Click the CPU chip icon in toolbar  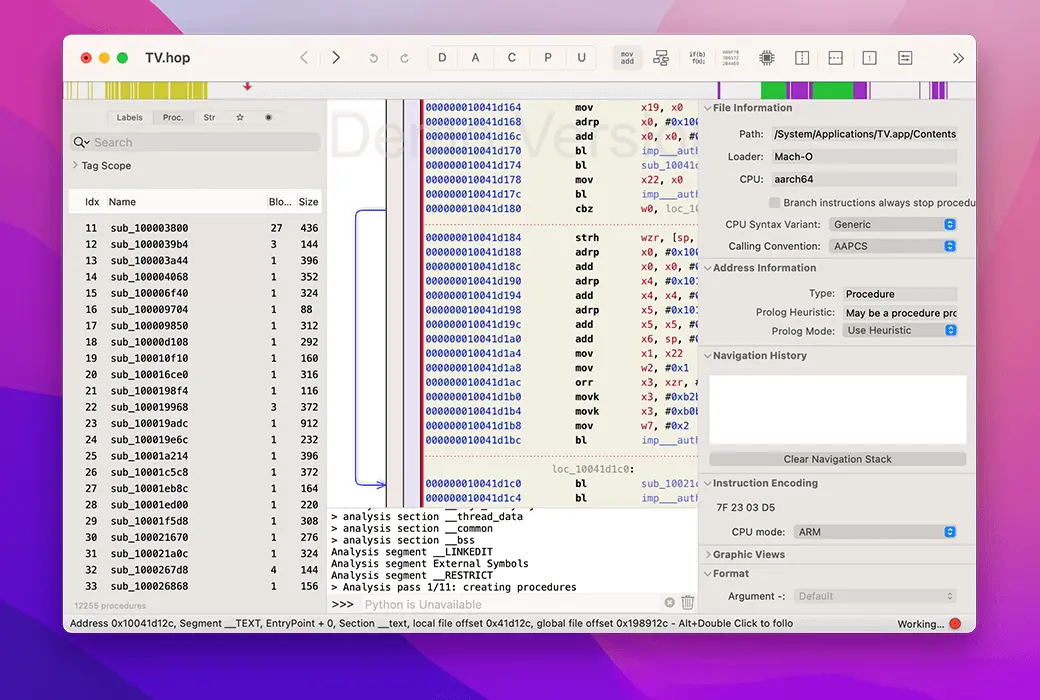[767, 58]
